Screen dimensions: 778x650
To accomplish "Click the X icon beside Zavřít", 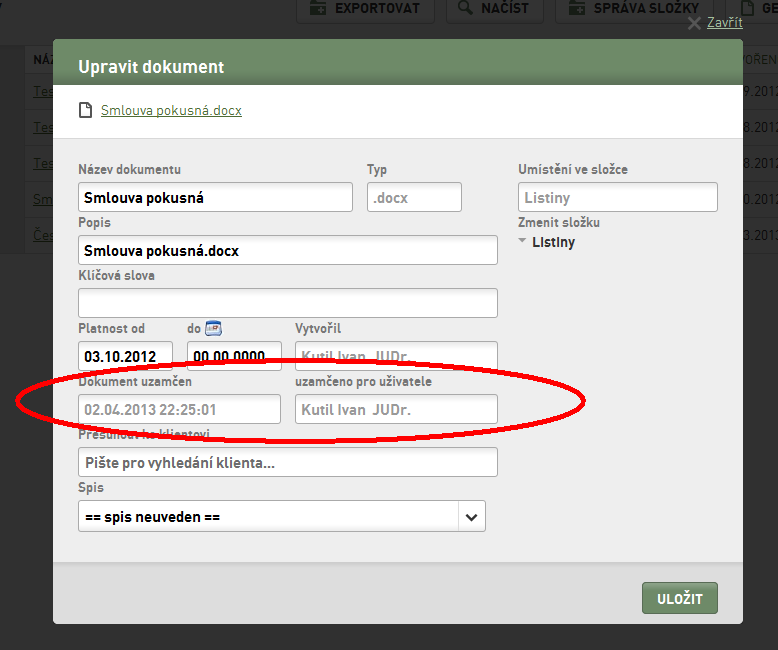I will pyautogui.click(x=694, y=23).
